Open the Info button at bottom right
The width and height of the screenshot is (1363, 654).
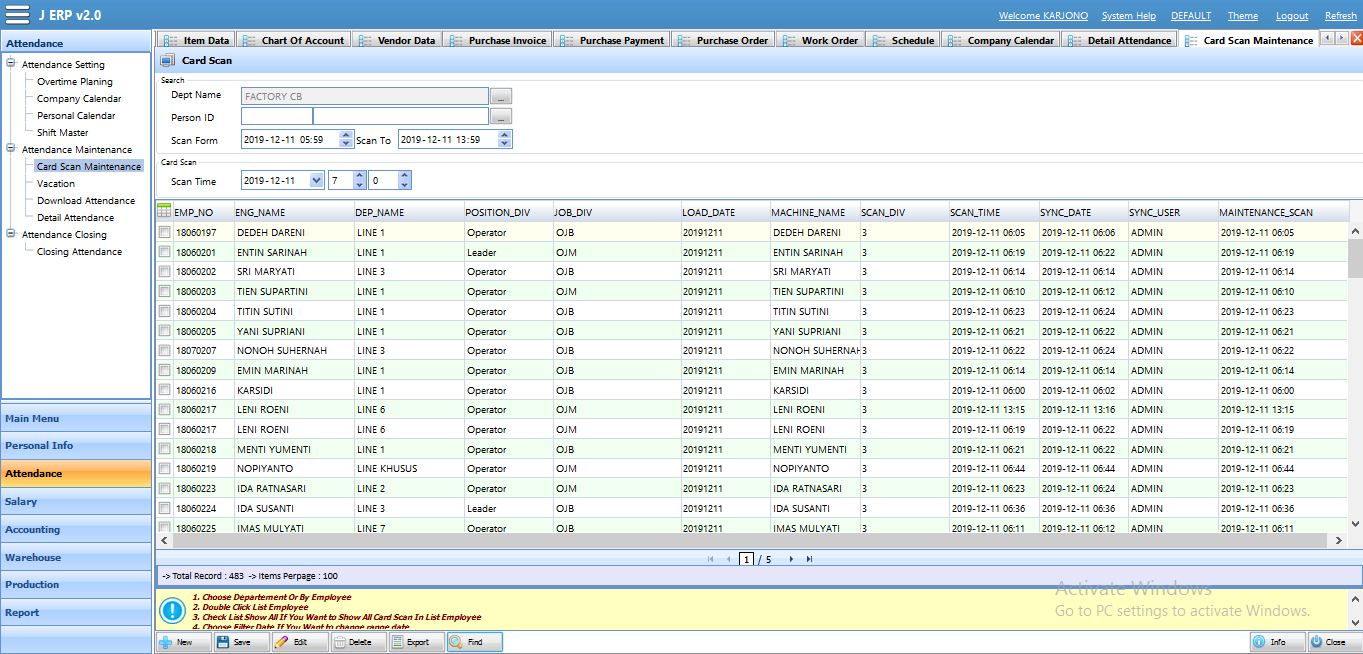pyautogui.click(x=1277, y=642)
